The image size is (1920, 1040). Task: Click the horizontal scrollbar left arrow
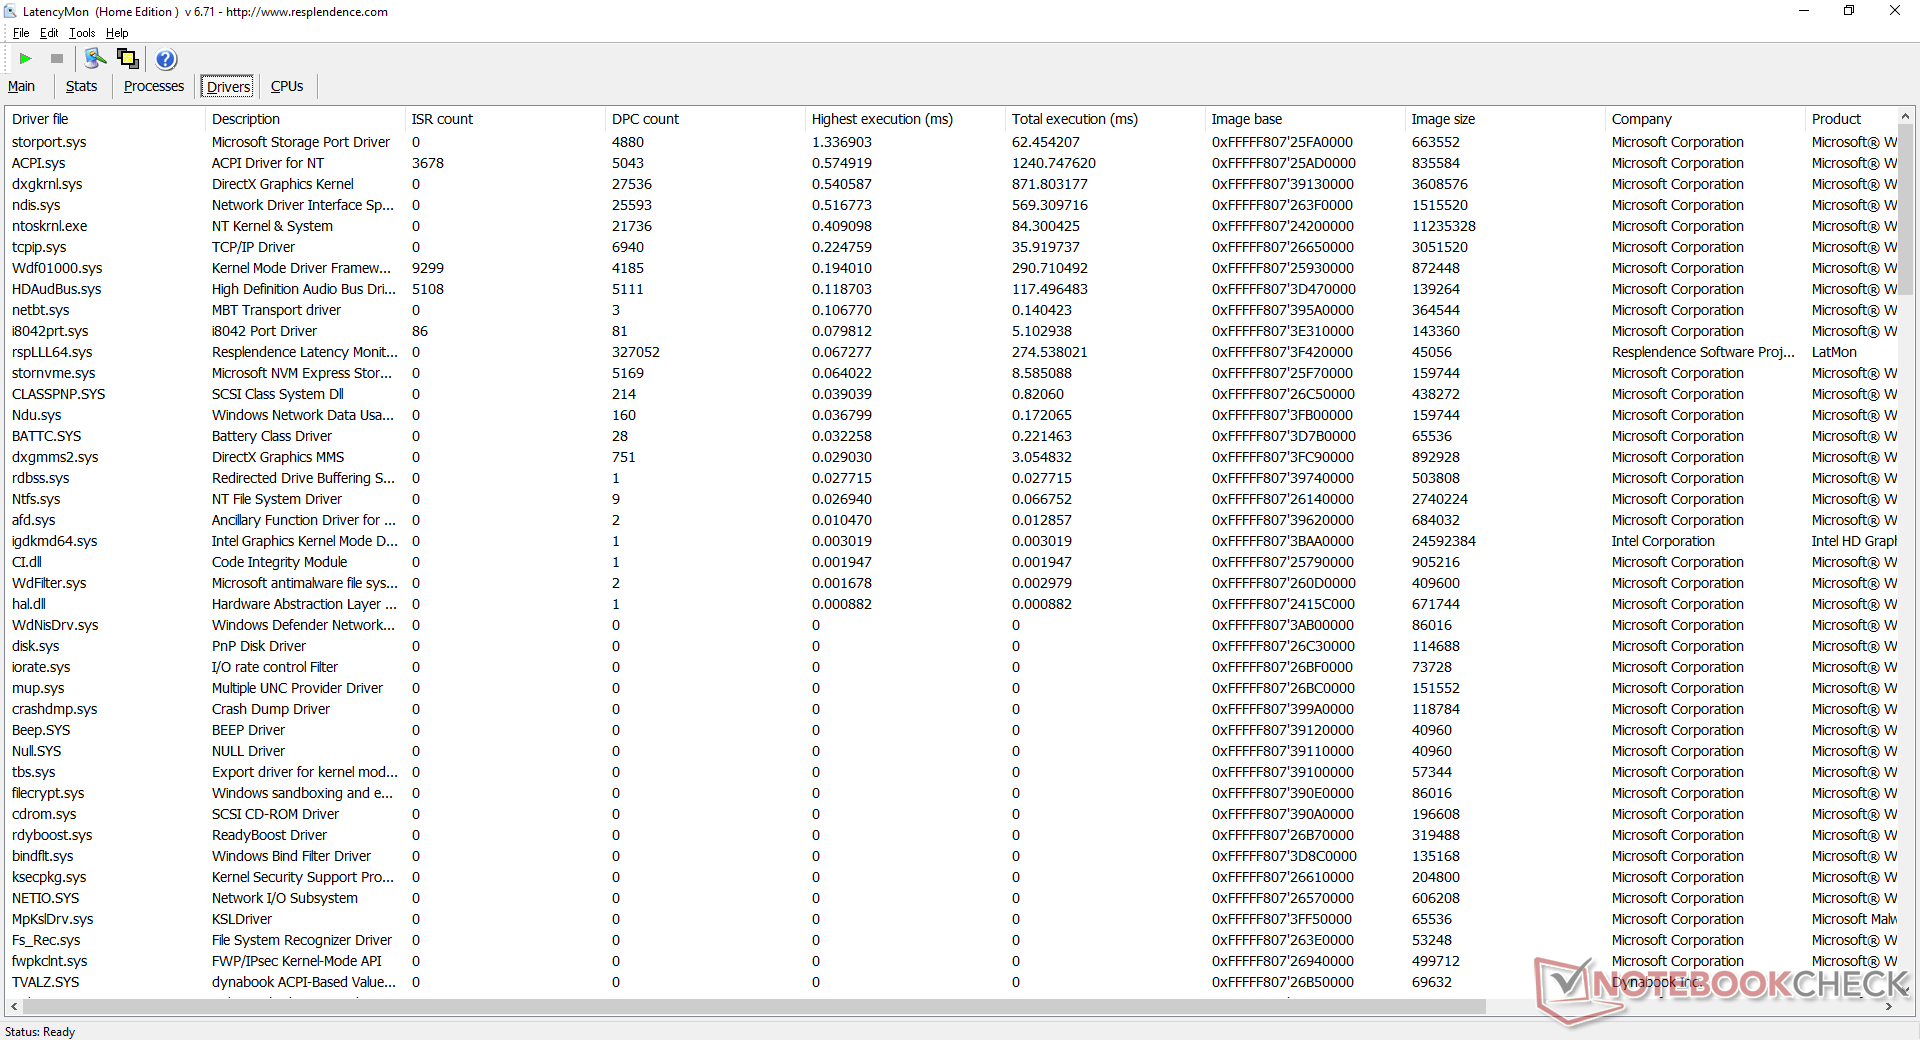click(x=14, y=1007)
